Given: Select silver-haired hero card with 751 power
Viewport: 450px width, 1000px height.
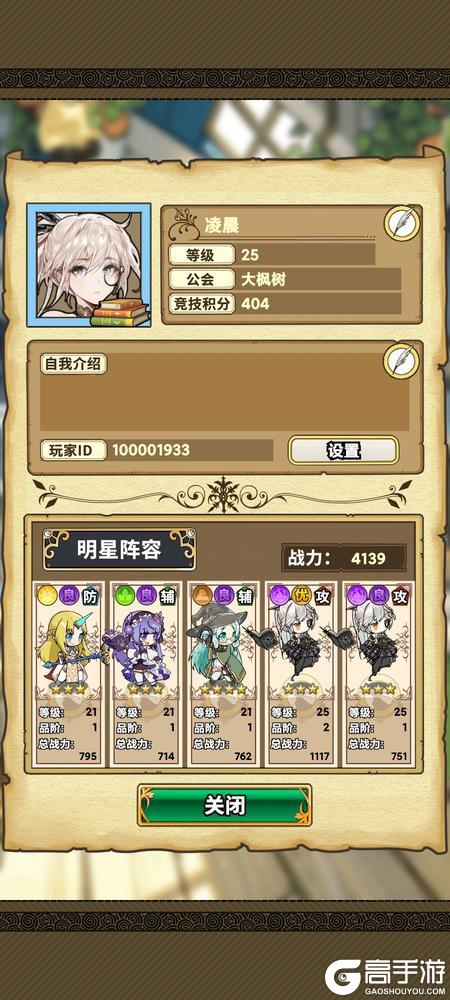Looking at the screenshot, I should 378,673.
